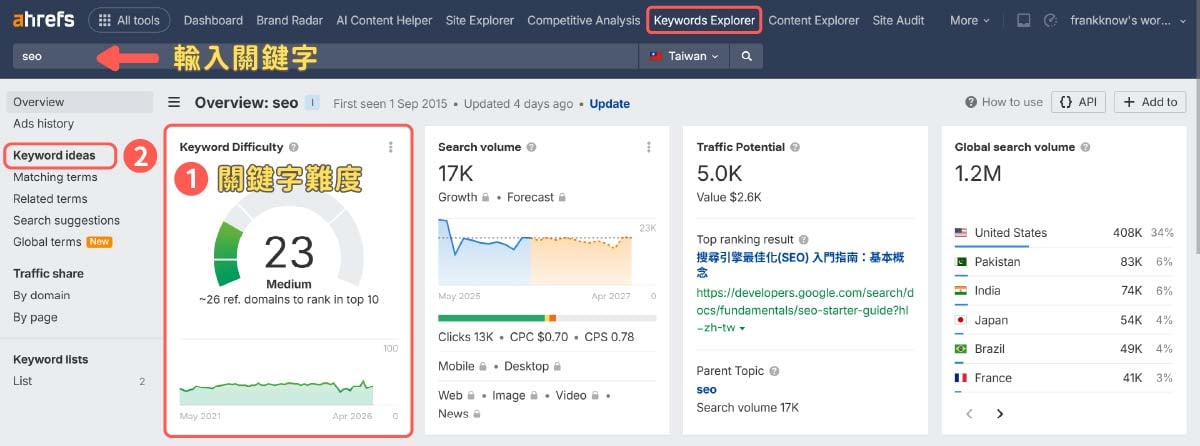Expand the More menu in top navigation

point(969,20)
